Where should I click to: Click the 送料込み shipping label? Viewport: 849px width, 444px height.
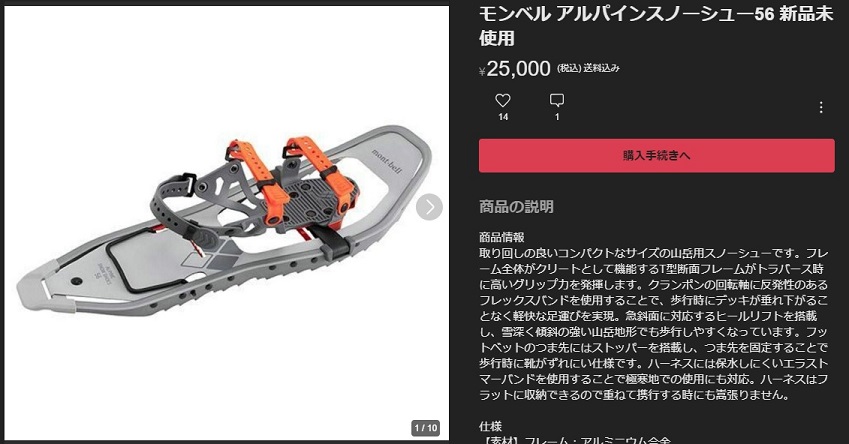[601, 68]
